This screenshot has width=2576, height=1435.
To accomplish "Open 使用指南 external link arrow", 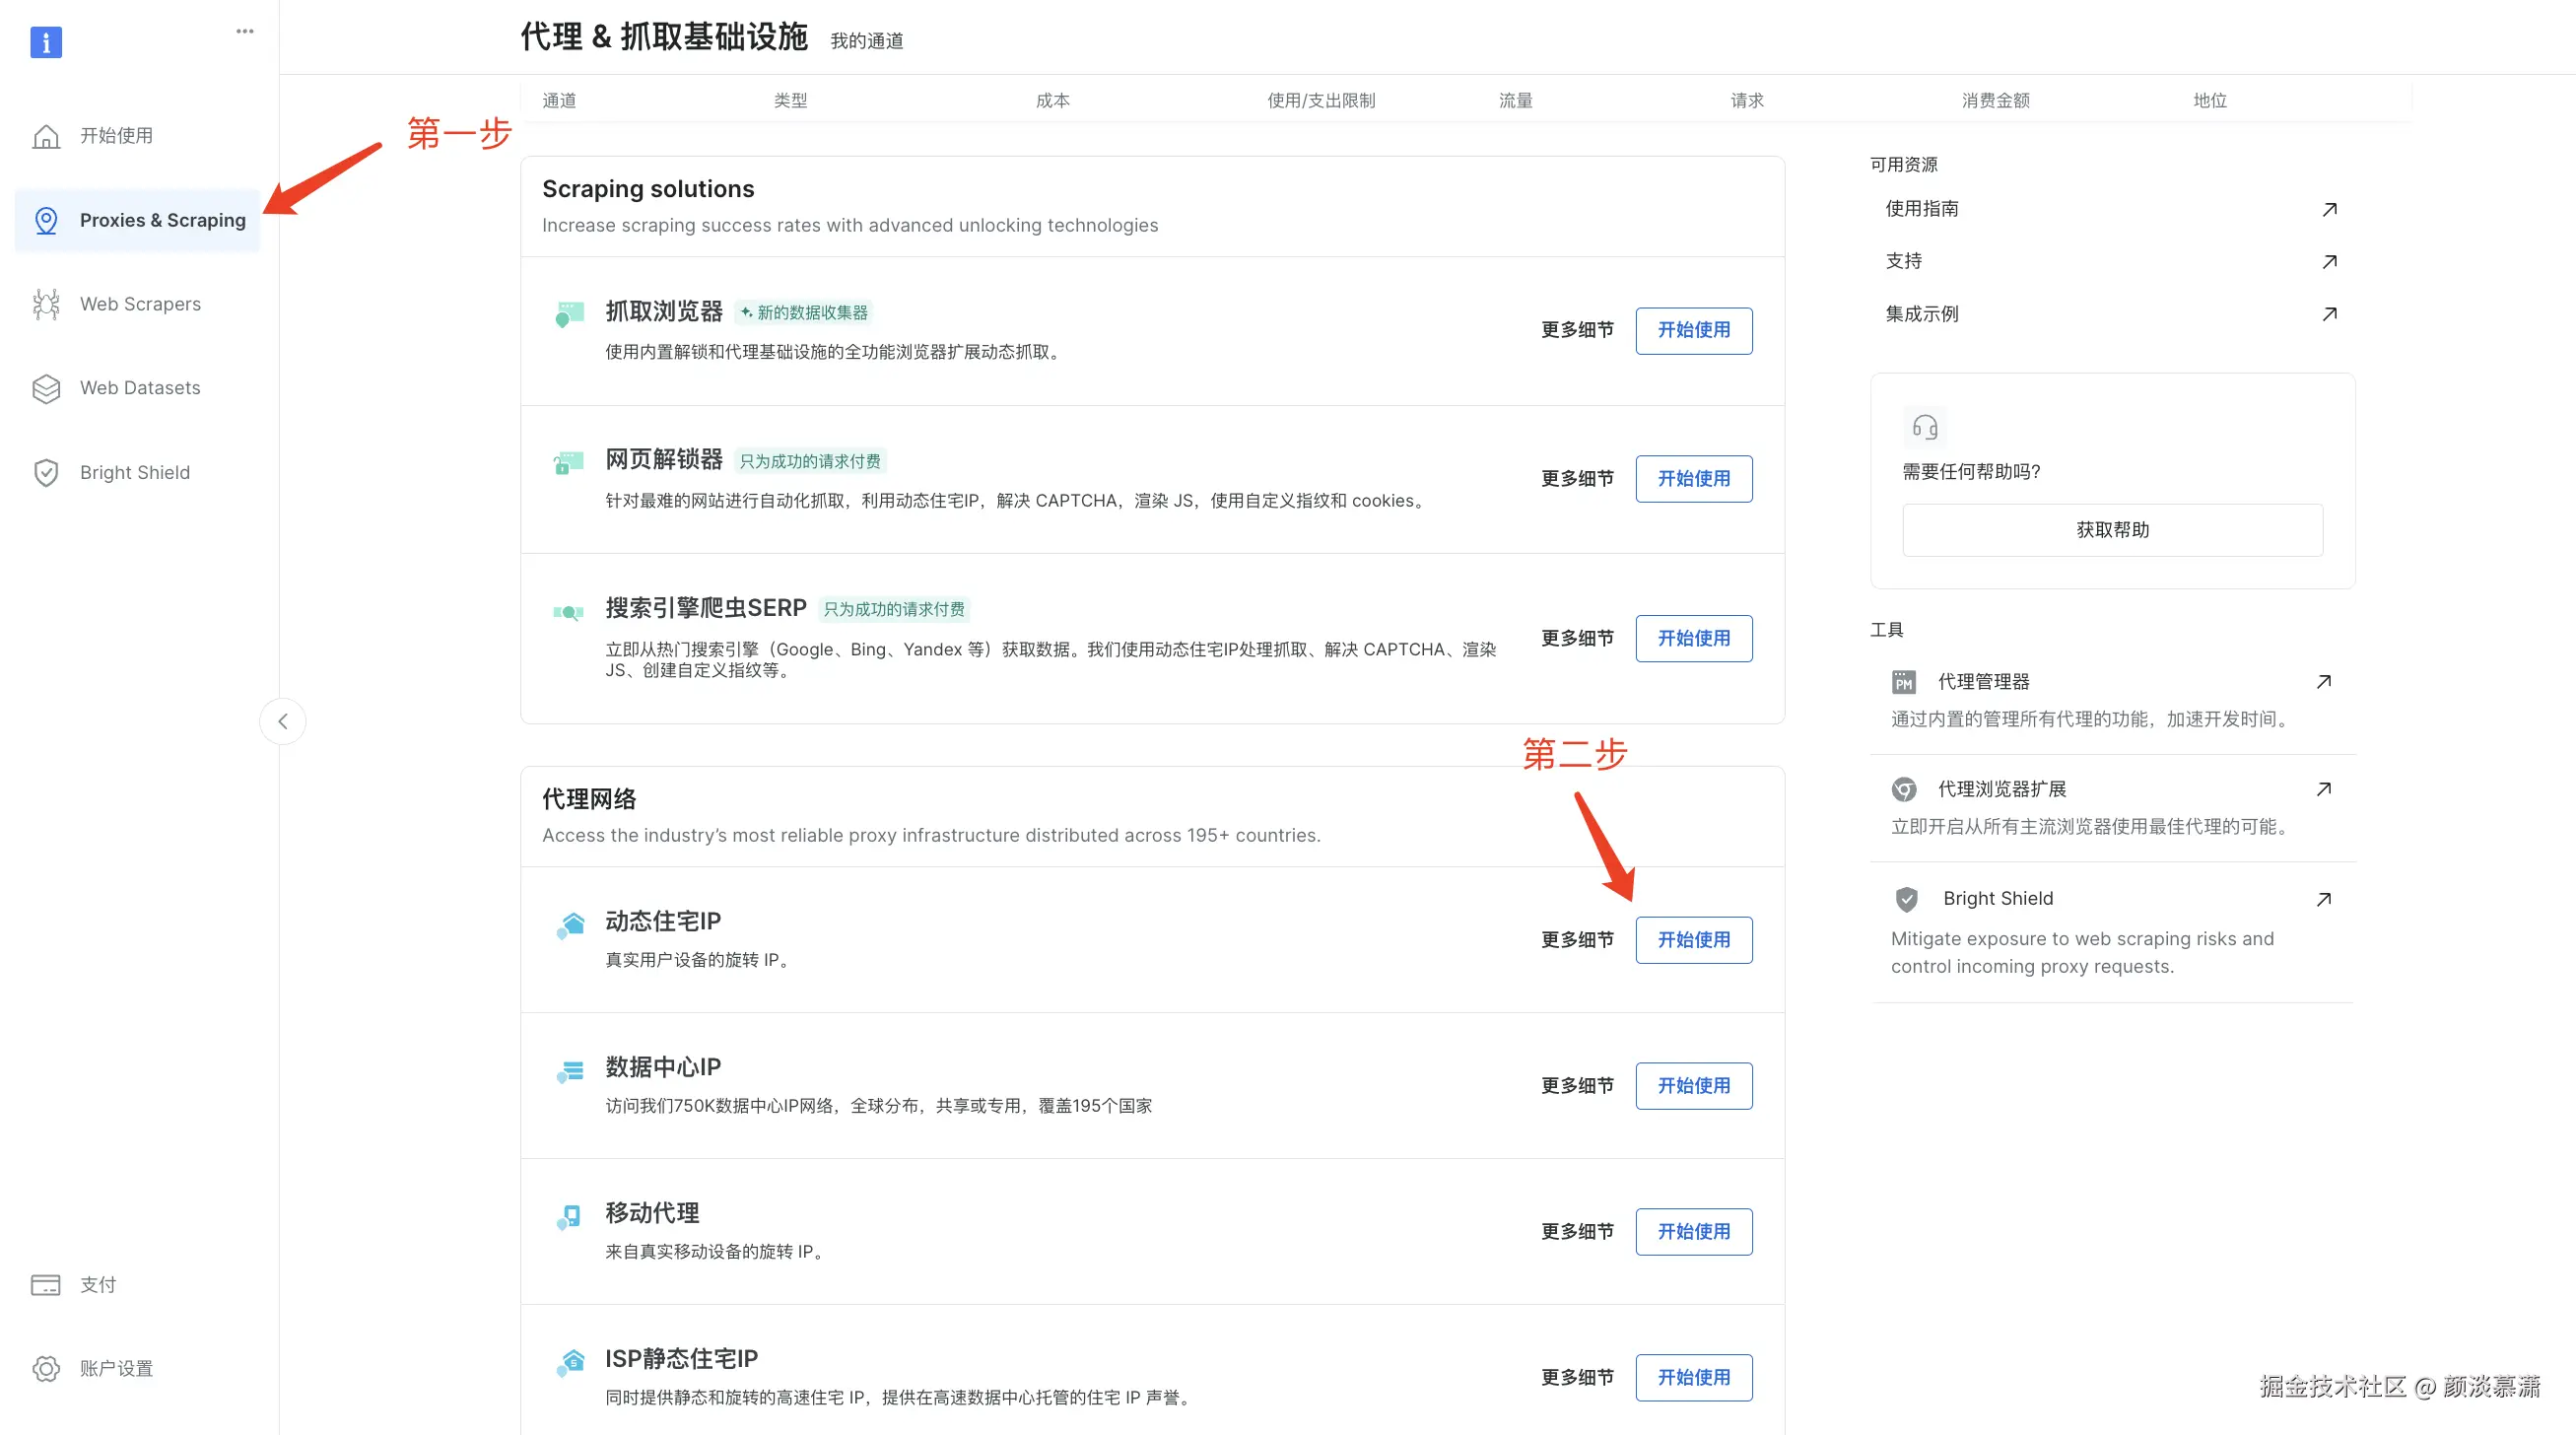I will coord(2329,209).
